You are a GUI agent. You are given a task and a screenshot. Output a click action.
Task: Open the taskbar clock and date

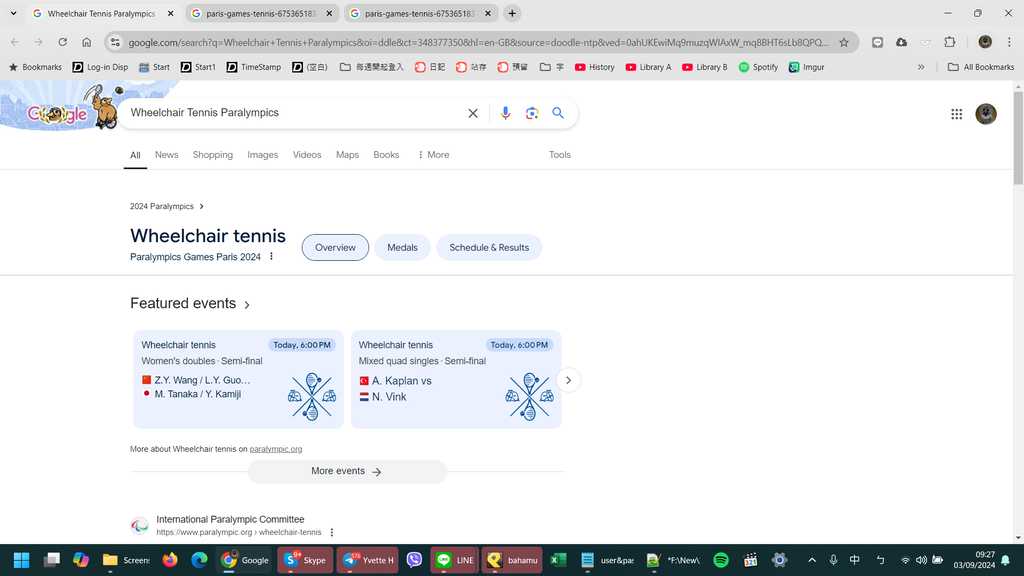974,560
